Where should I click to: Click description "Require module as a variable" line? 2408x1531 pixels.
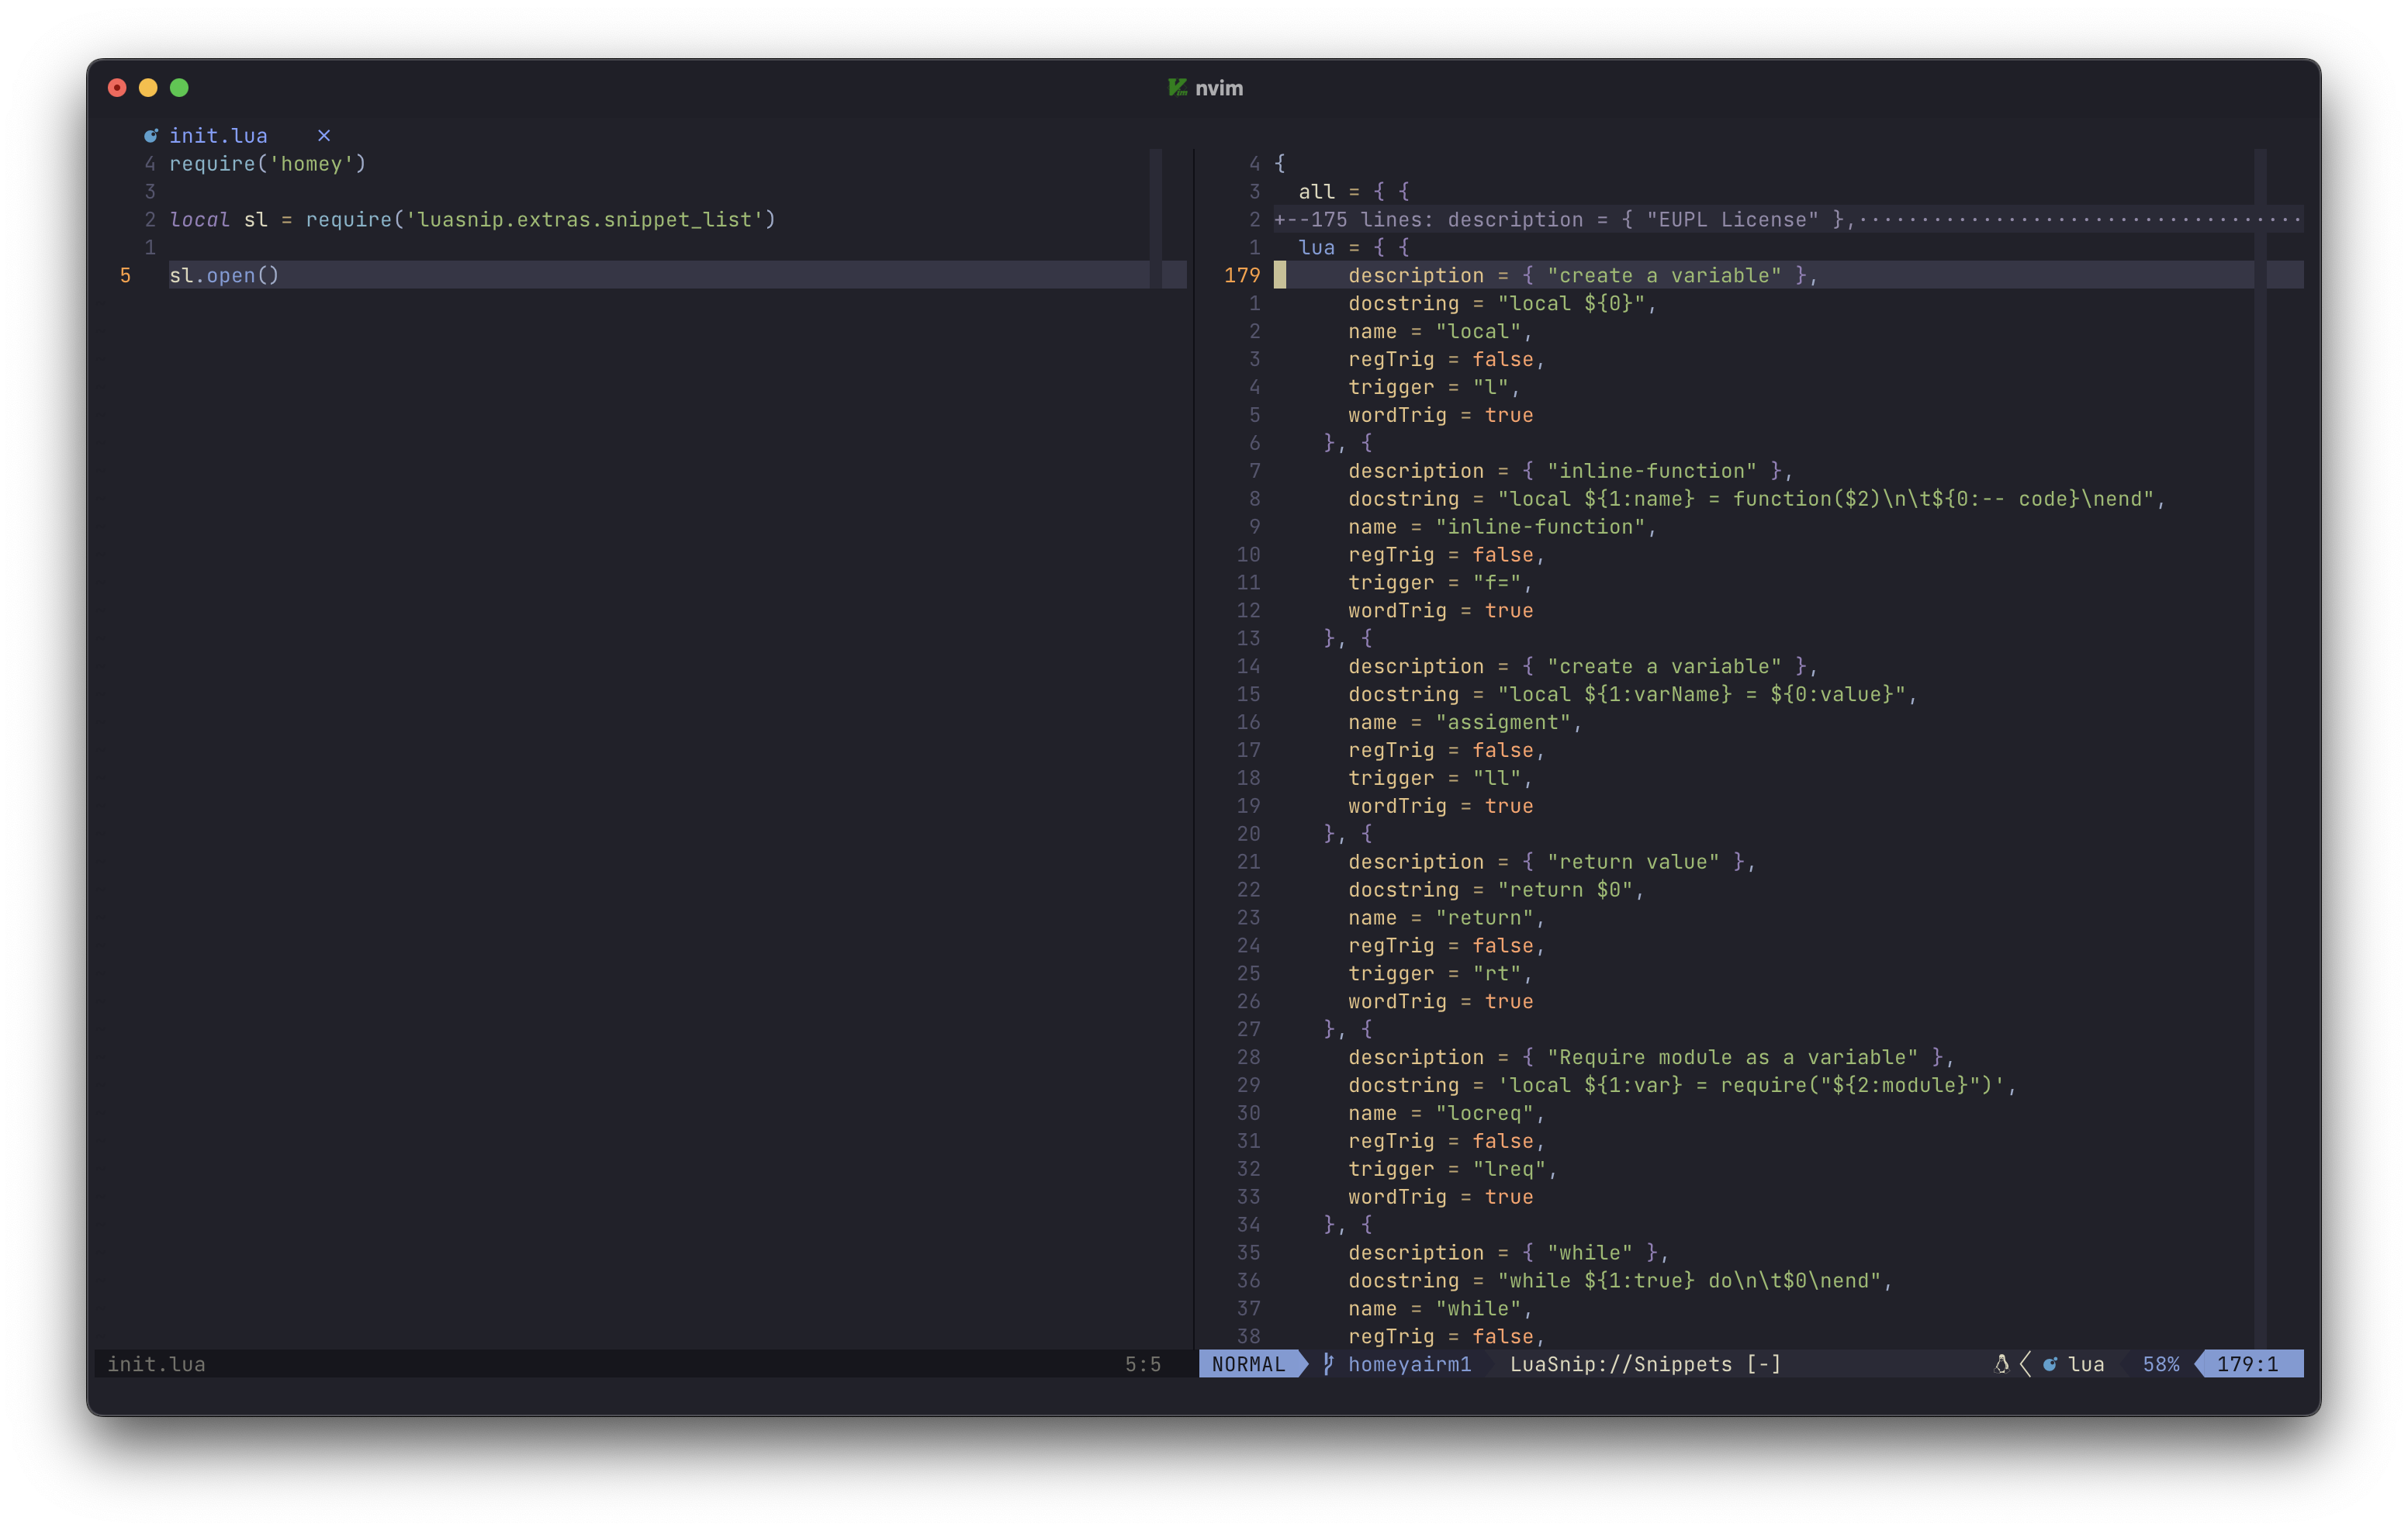tap(1651, 1057)
